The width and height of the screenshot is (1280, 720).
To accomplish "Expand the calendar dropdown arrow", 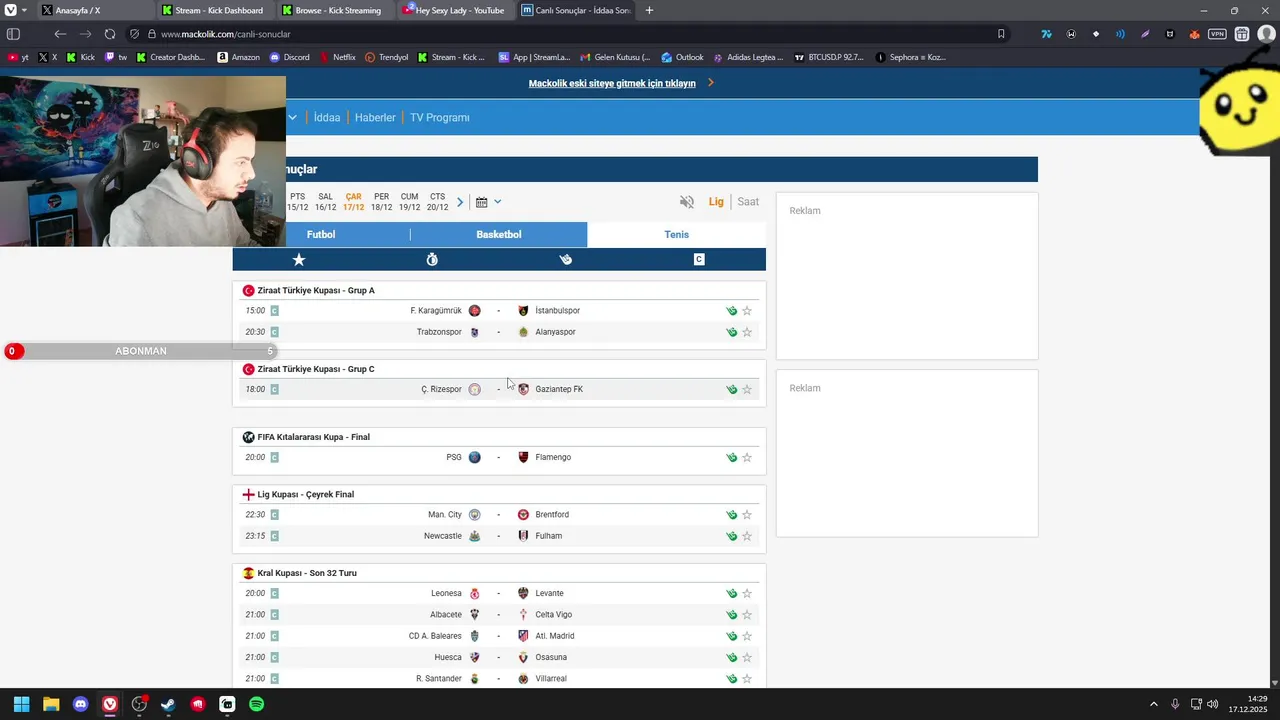I will click(x=497, y=202).
